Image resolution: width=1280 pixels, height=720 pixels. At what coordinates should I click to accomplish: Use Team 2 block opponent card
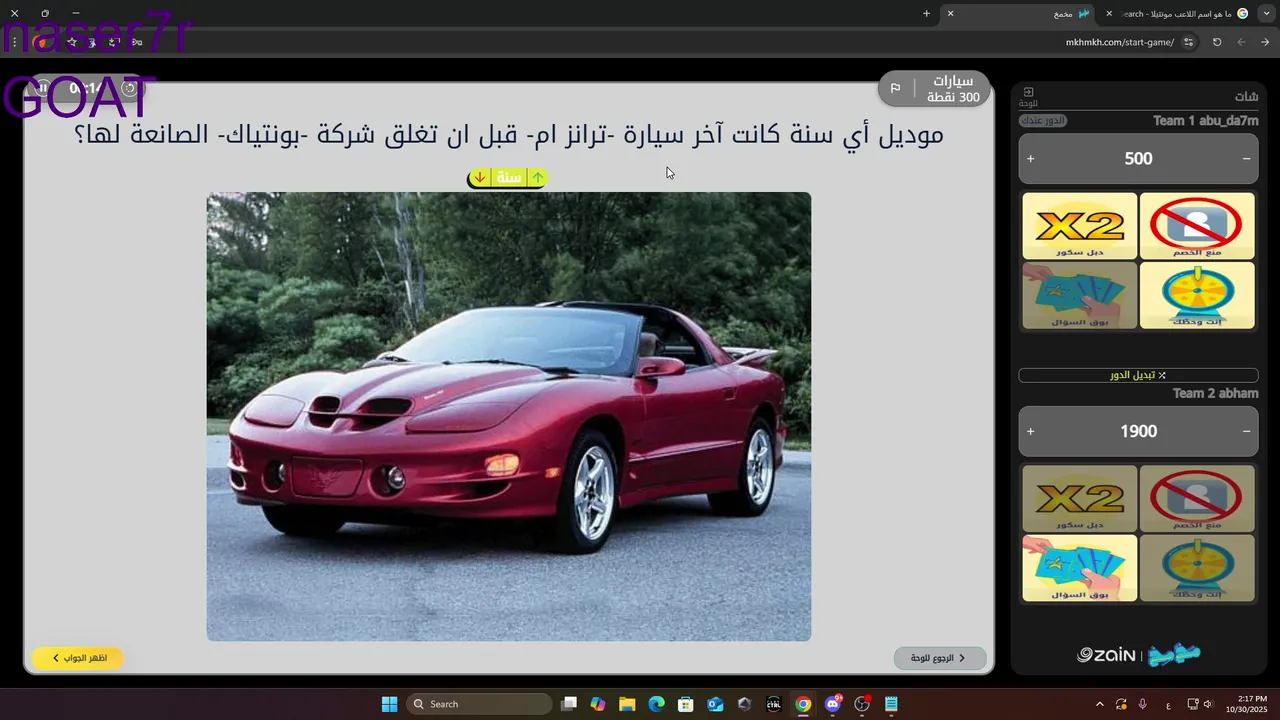[1197, 498]
